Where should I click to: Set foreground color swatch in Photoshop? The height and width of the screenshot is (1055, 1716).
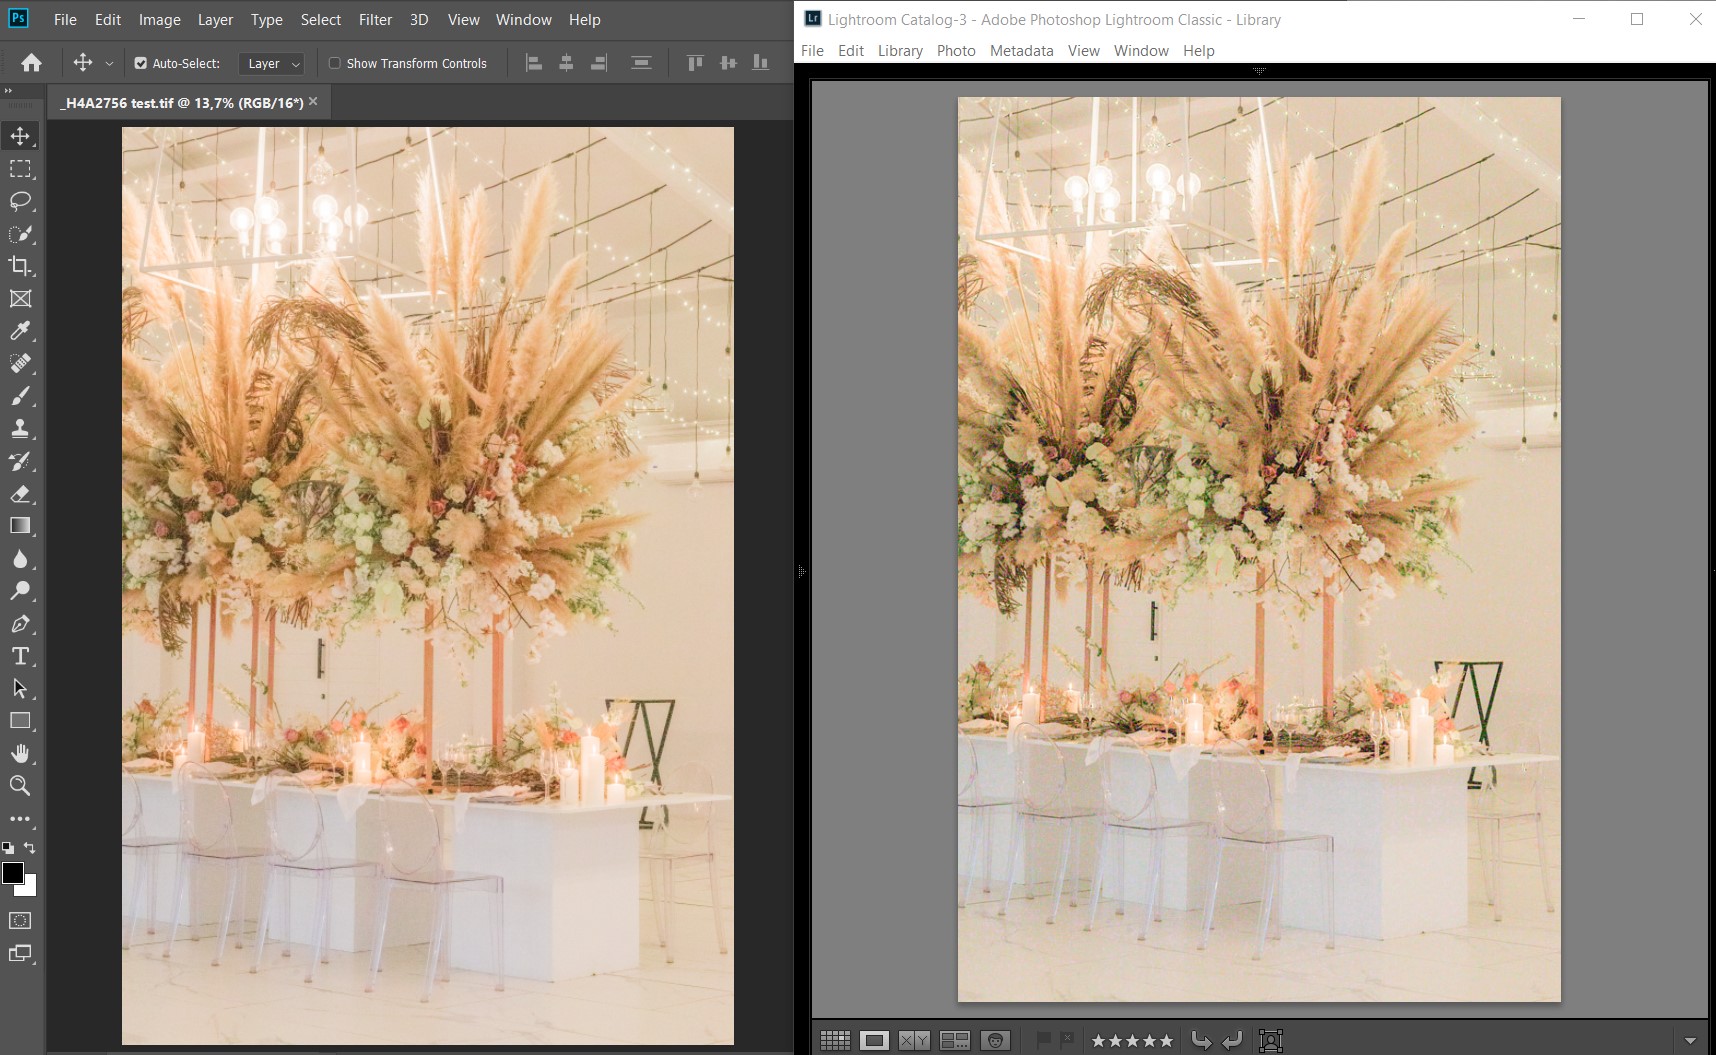12,873
